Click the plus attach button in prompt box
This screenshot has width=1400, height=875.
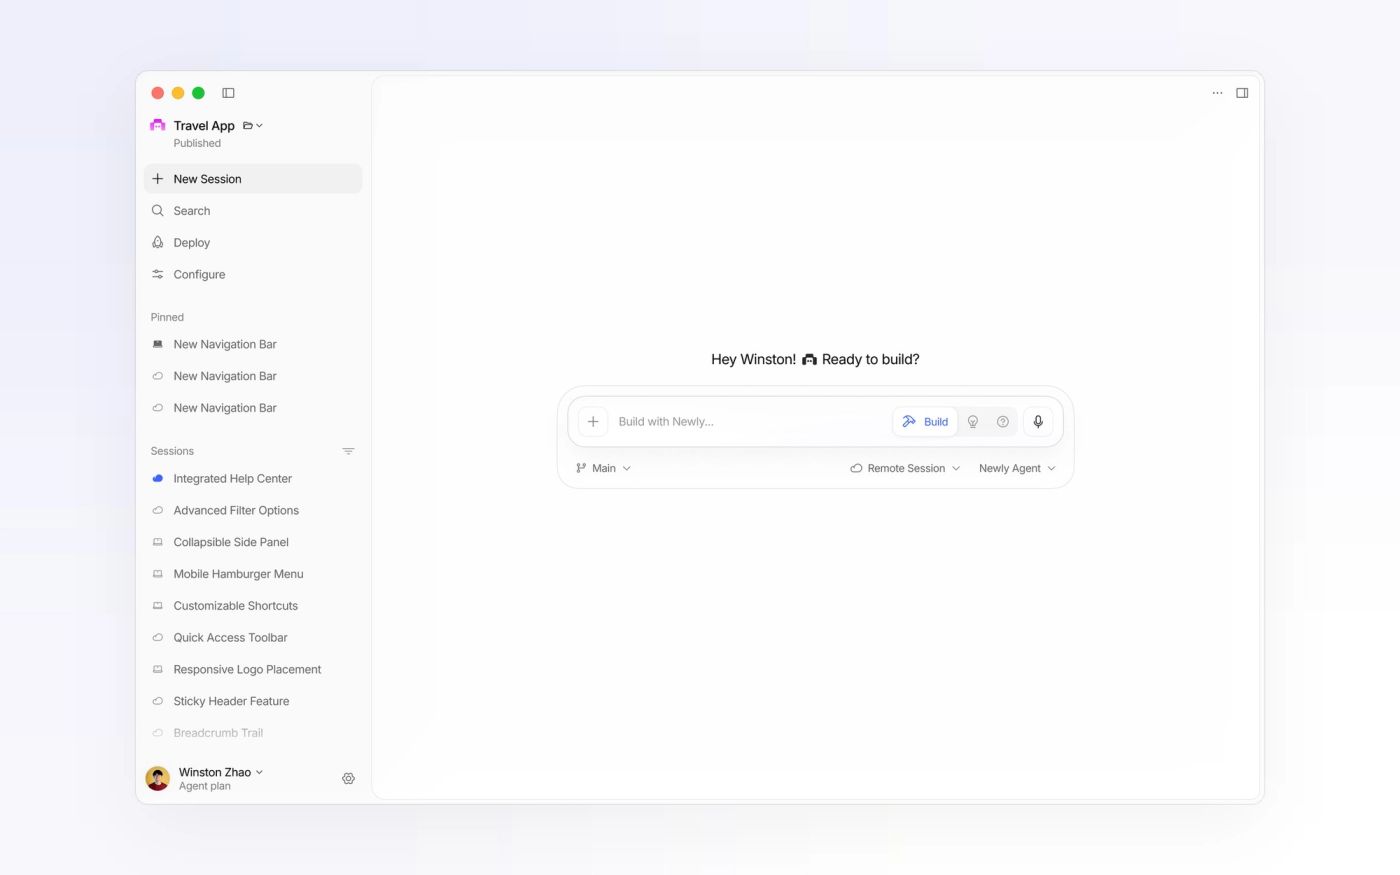pyautogui.click(x=593, y=421)
